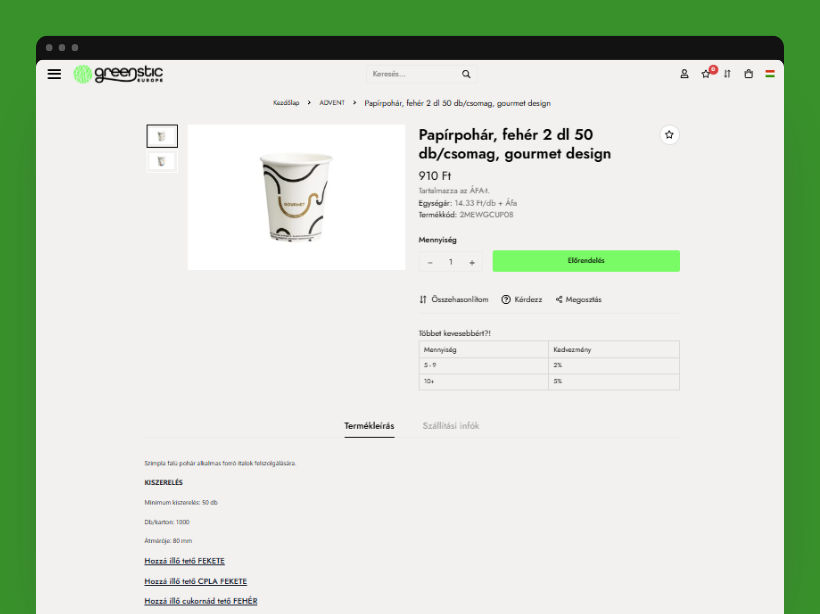The width and height of the screenshot is (820, 614).
Task: Open the compare arrows icon in header
Action: click(x=727, y=74)
